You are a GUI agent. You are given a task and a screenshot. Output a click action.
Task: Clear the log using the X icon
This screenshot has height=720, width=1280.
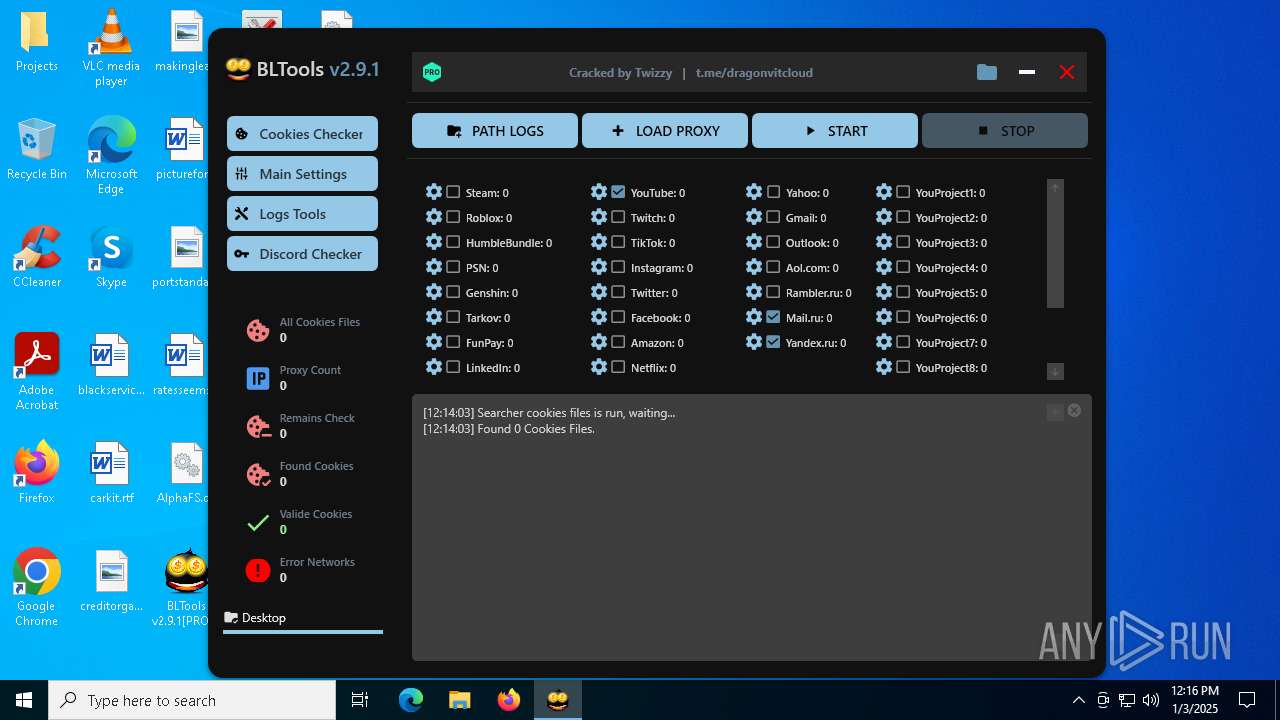click(x=1074, y=410)
